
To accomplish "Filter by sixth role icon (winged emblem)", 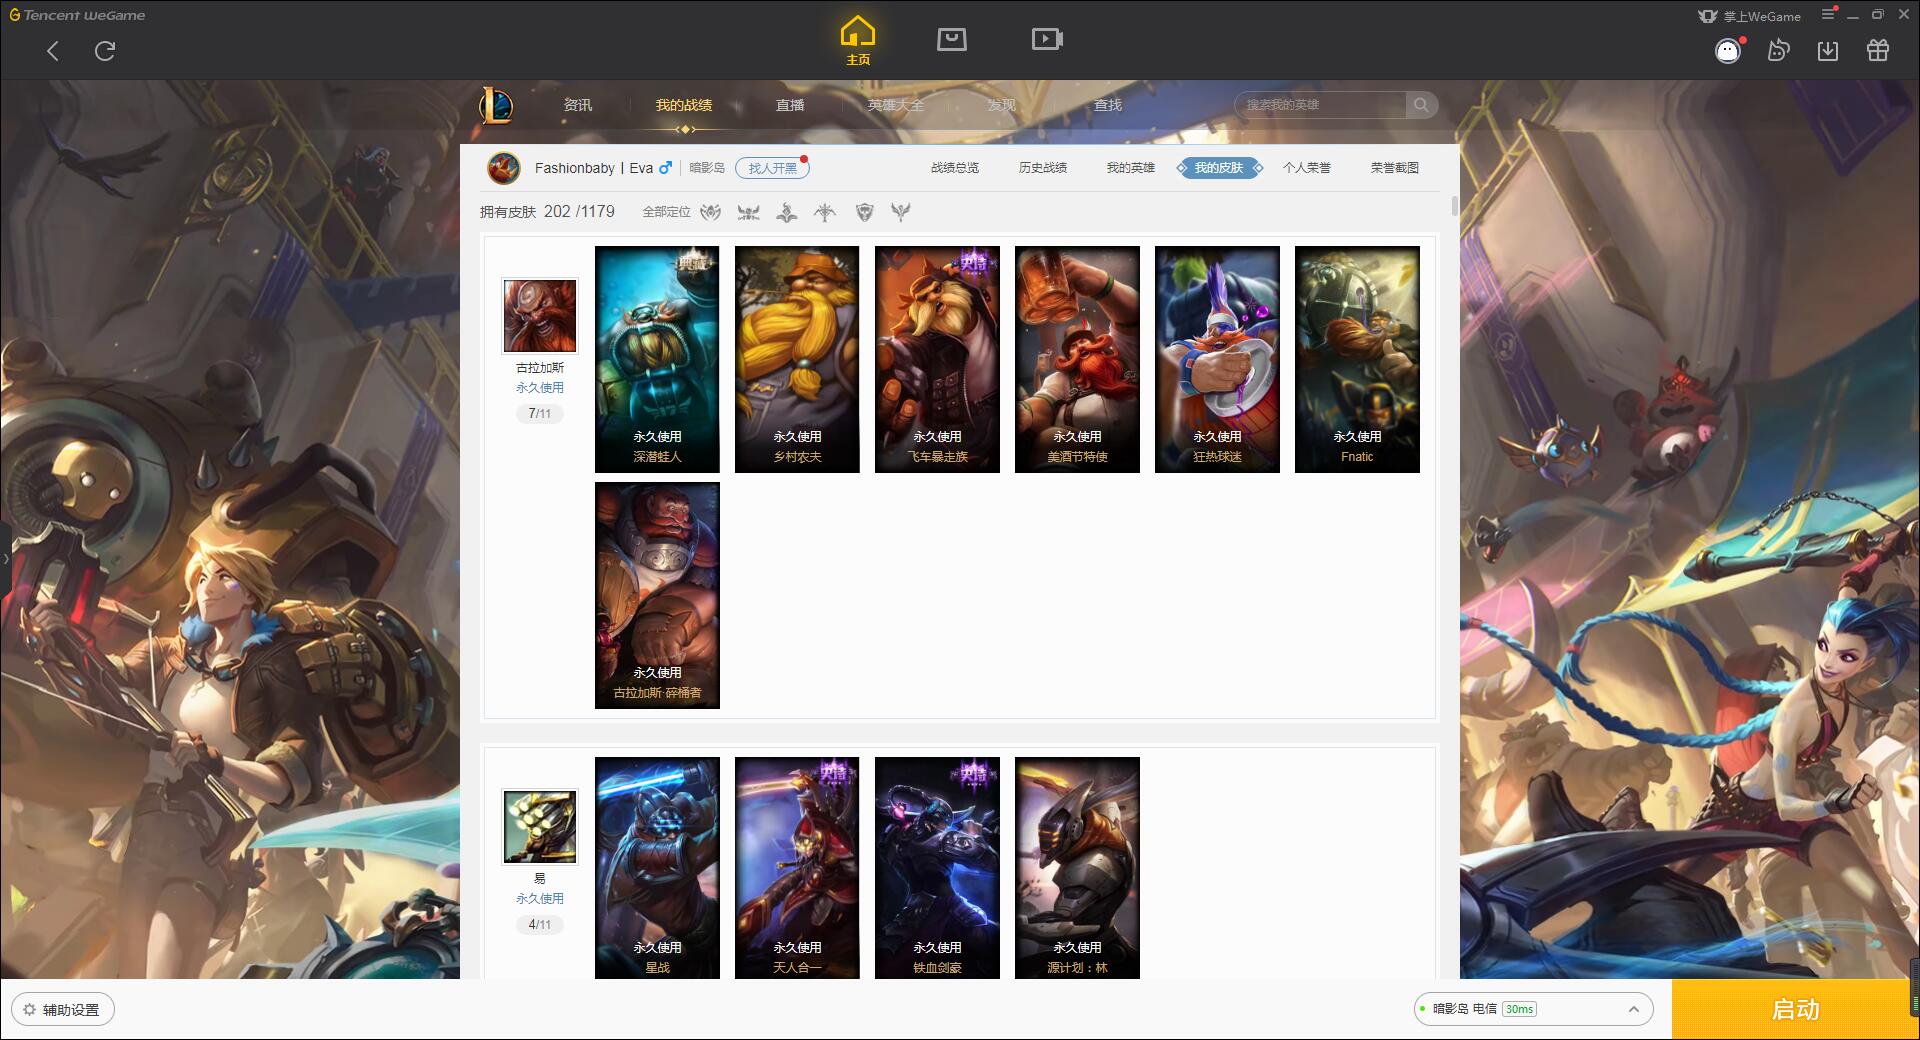I will (901, 212).
